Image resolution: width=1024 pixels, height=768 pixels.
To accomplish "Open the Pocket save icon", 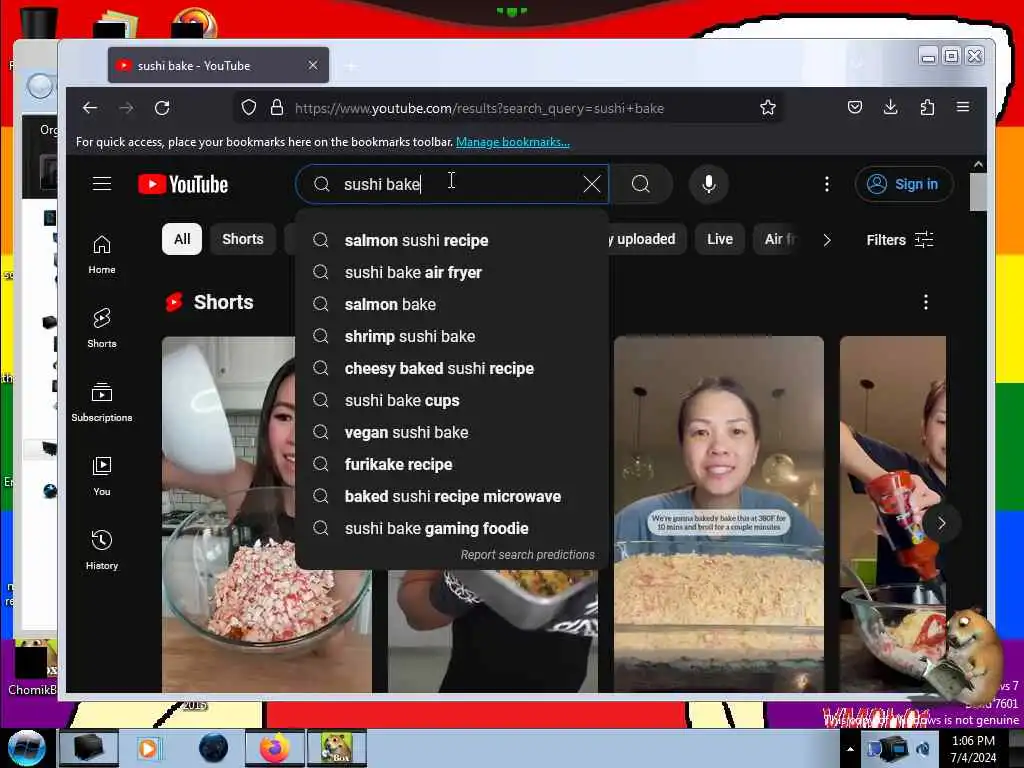I will click(x=855, y=107).
